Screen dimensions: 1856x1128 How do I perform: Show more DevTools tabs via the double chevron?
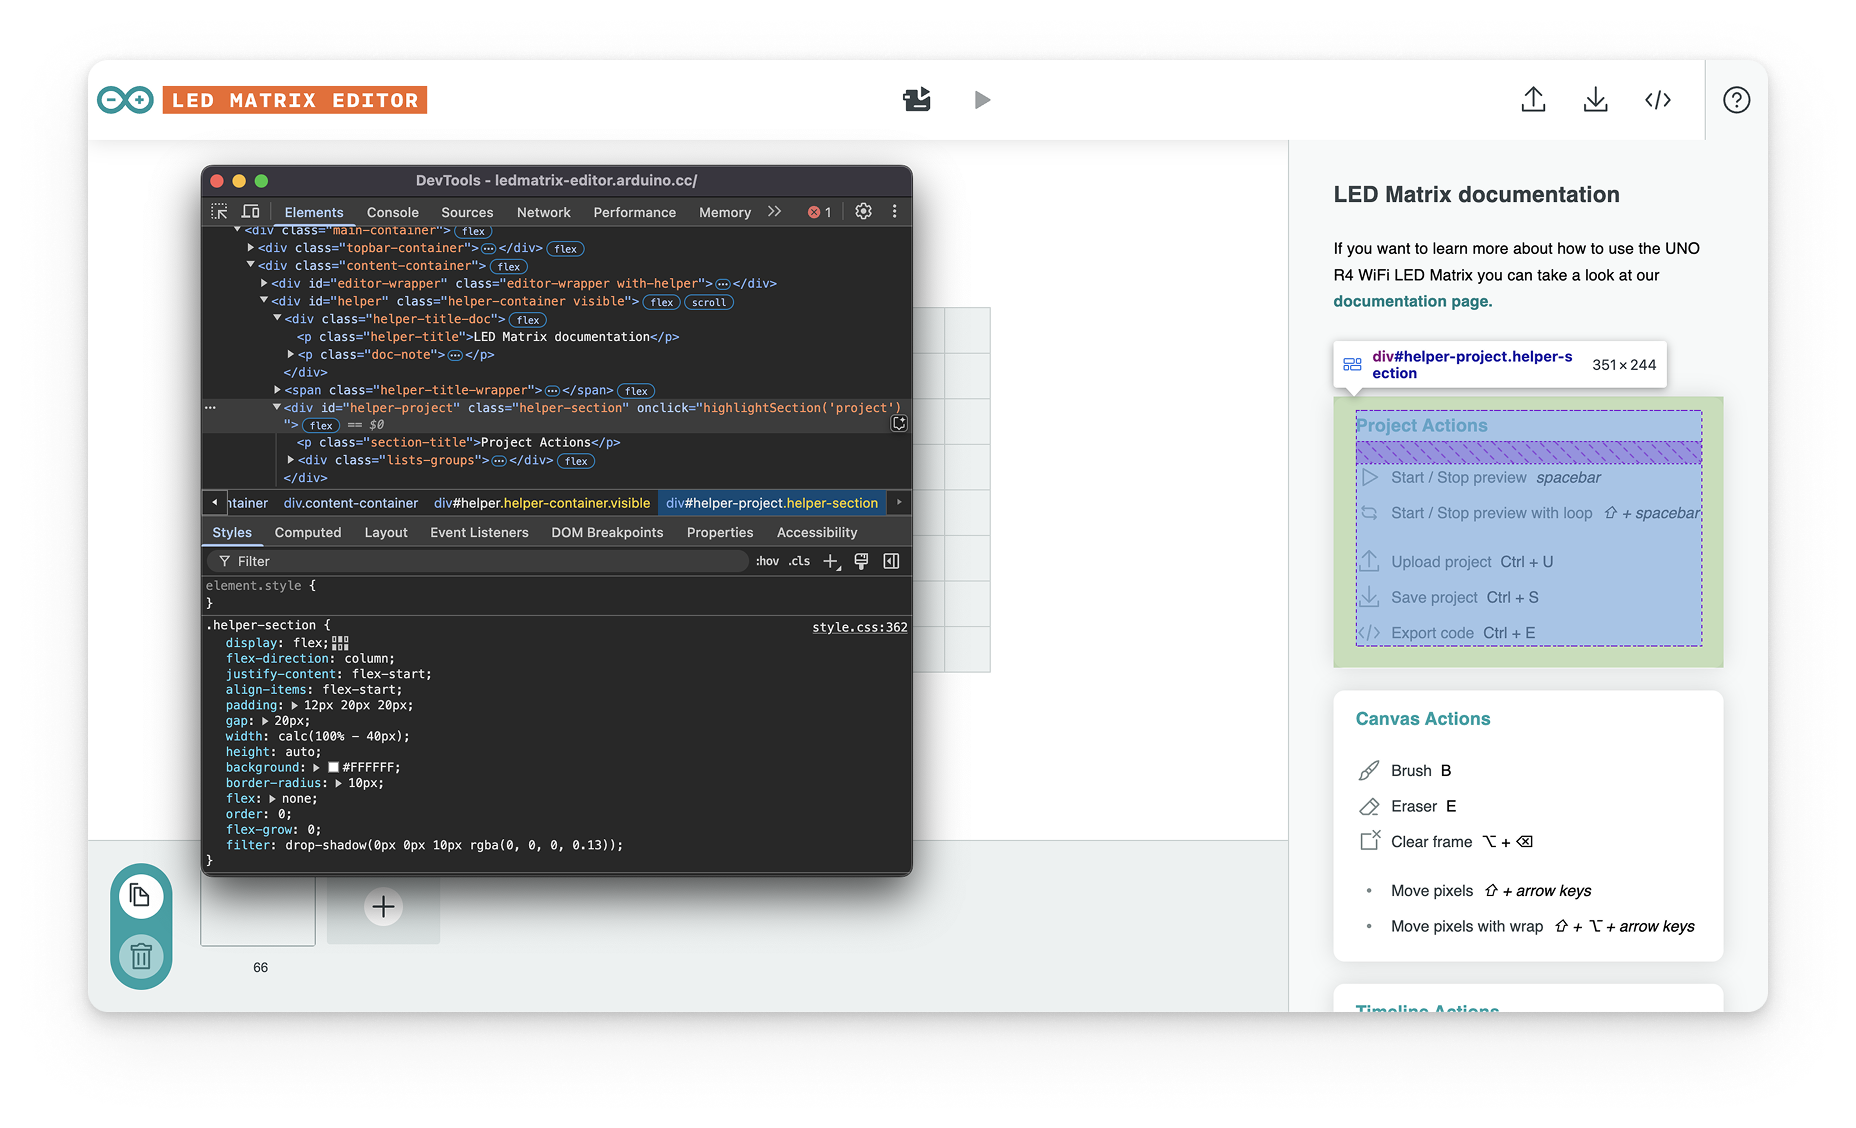774,212
